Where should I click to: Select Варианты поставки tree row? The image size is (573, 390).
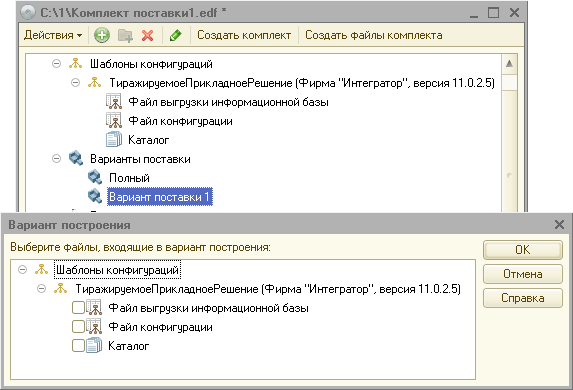140,159
